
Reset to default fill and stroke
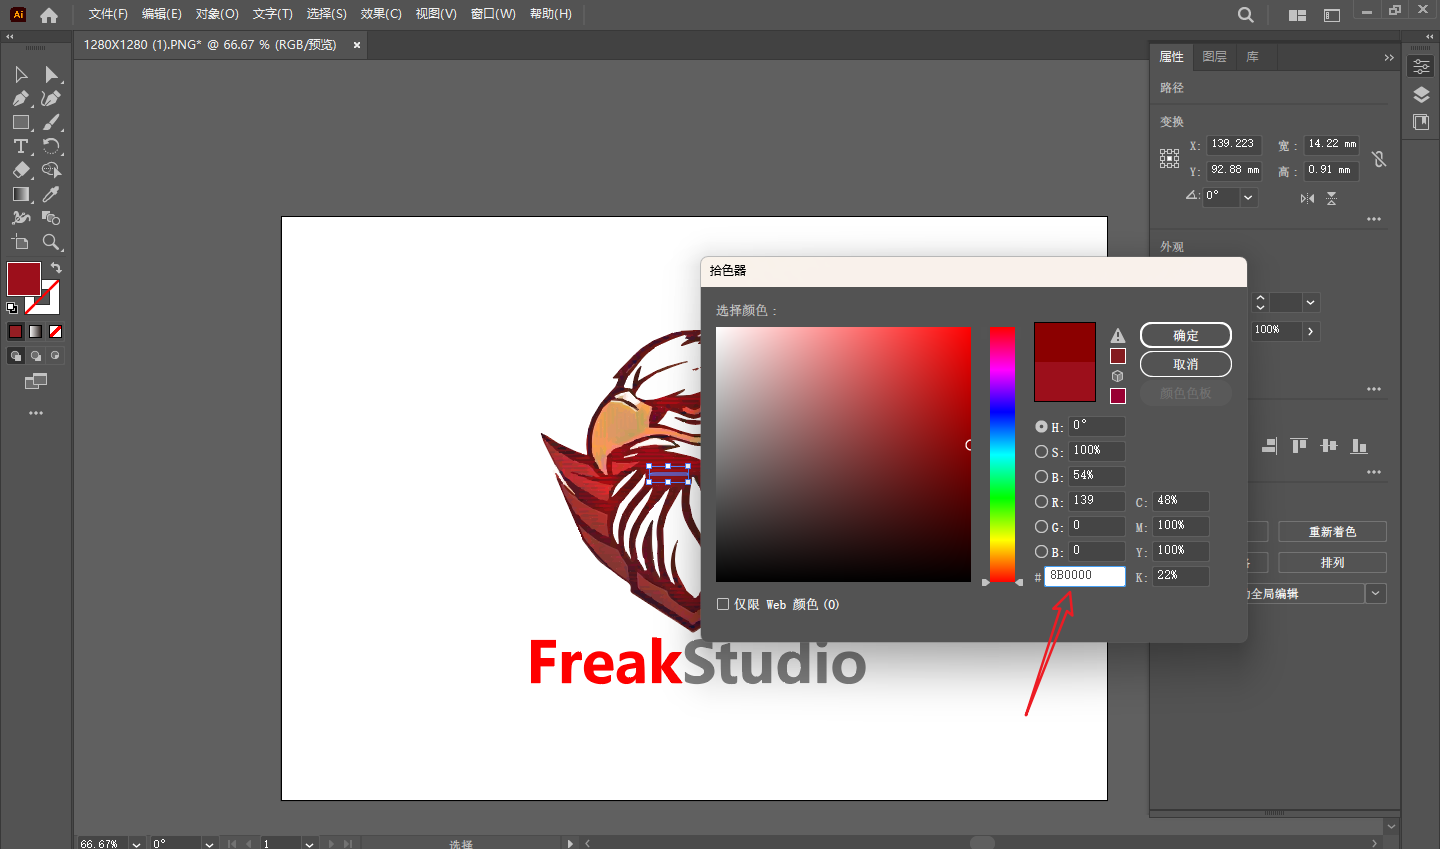click(12, 308)
